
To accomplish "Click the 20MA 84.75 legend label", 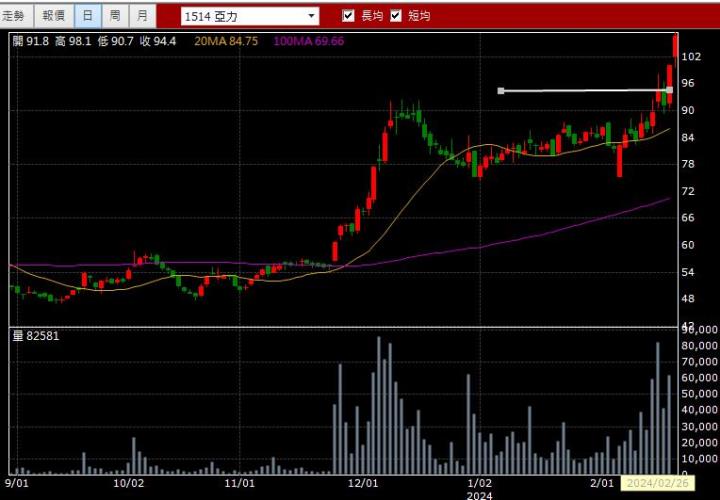I will 226,41.
